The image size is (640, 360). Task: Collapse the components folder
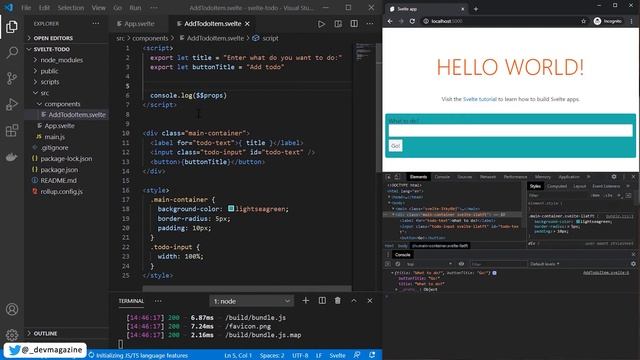62,104
